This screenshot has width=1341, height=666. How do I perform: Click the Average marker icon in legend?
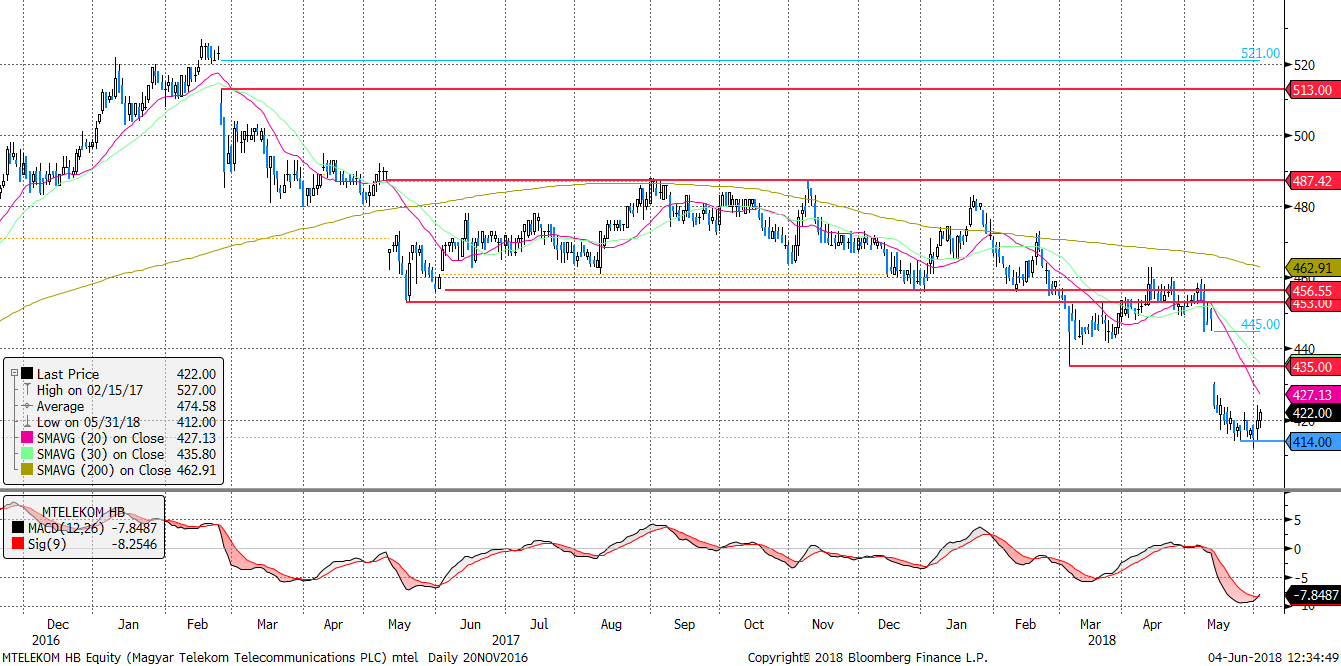tap(27, 406)
